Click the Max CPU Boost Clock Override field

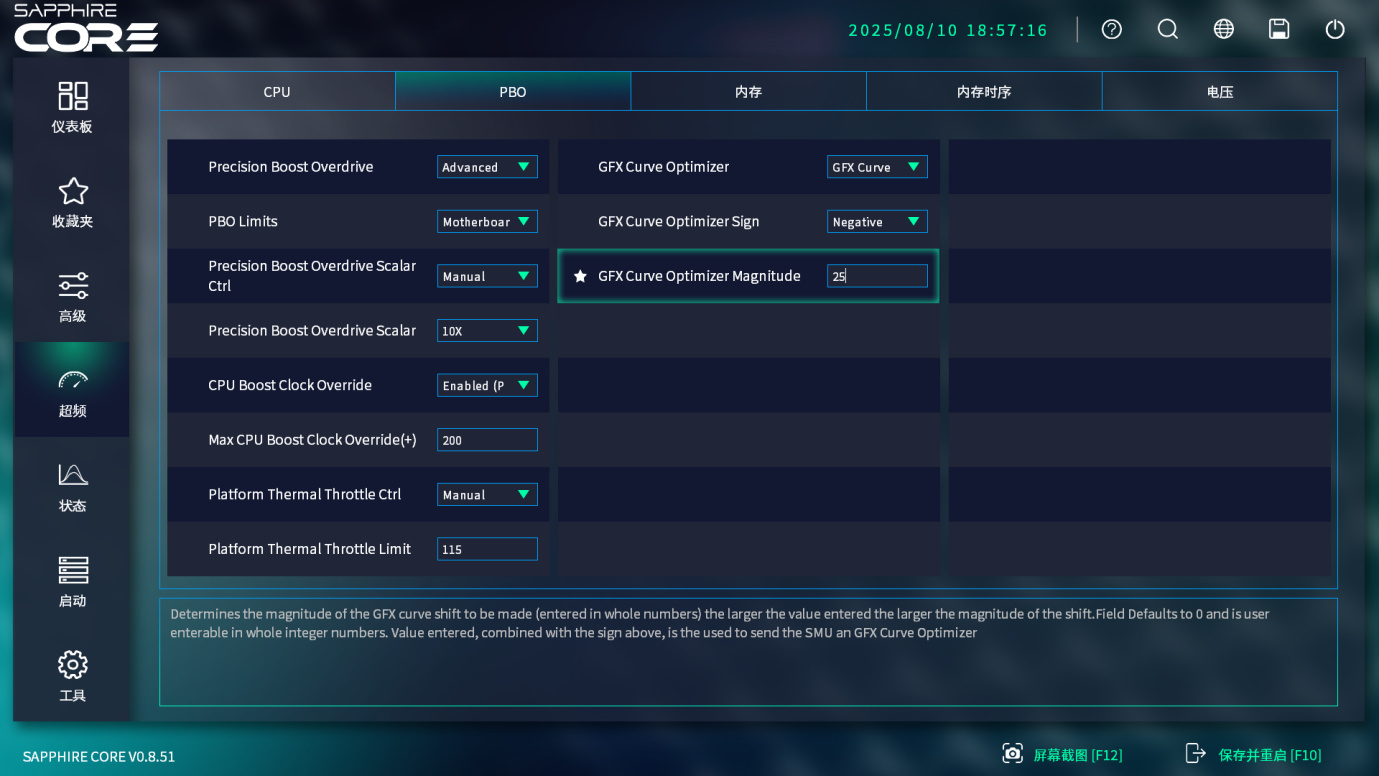coord(487,440)
